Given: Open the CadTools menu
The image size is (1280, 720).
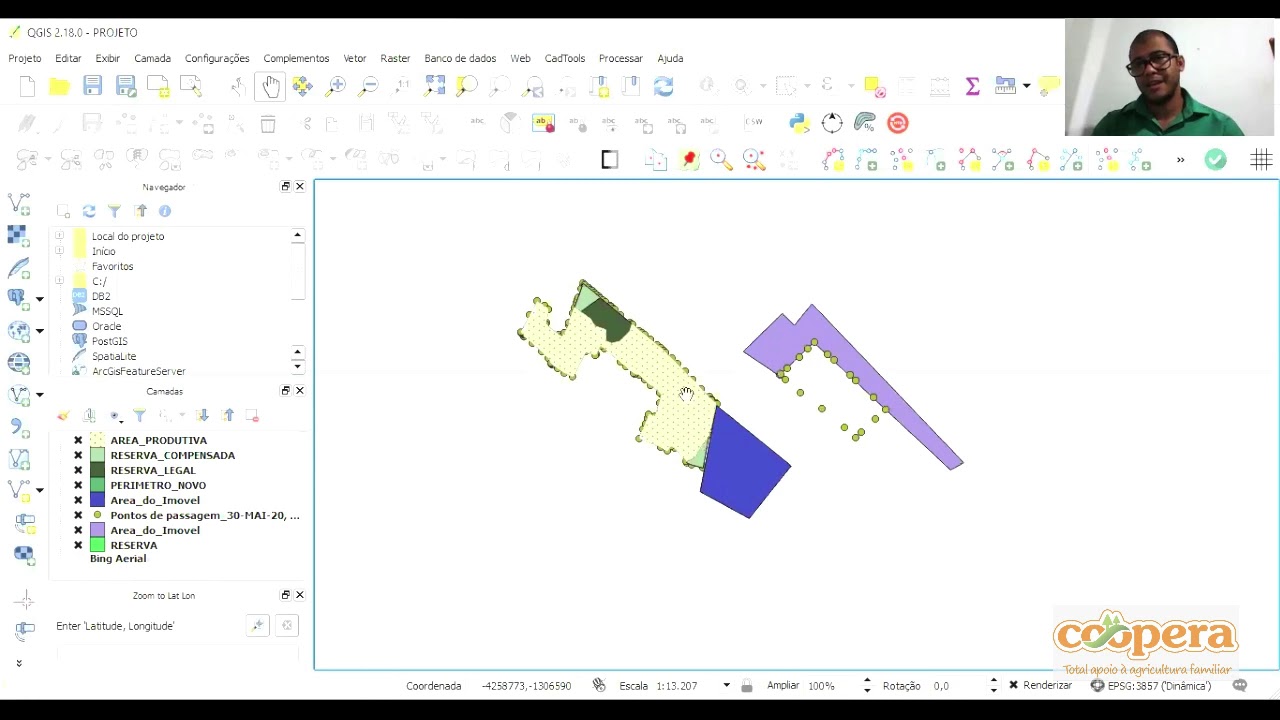Looking at the screenshot, I should 565,58.
